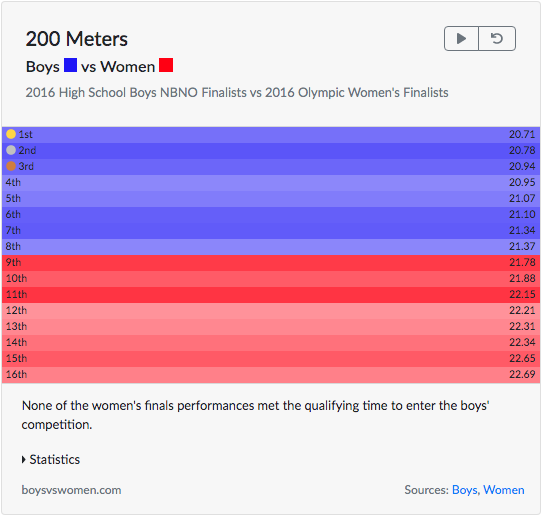Click the gold medal icon beside 1st

(11, 134)
